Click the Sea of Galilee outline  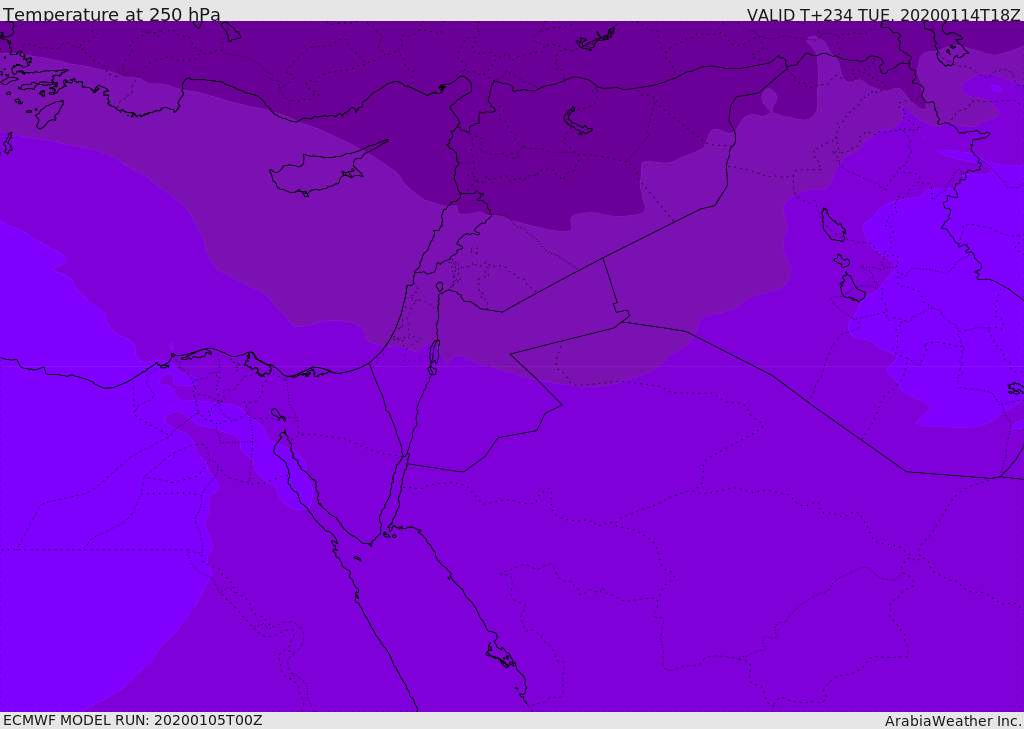pyautogui.click(x=440, y=287)
